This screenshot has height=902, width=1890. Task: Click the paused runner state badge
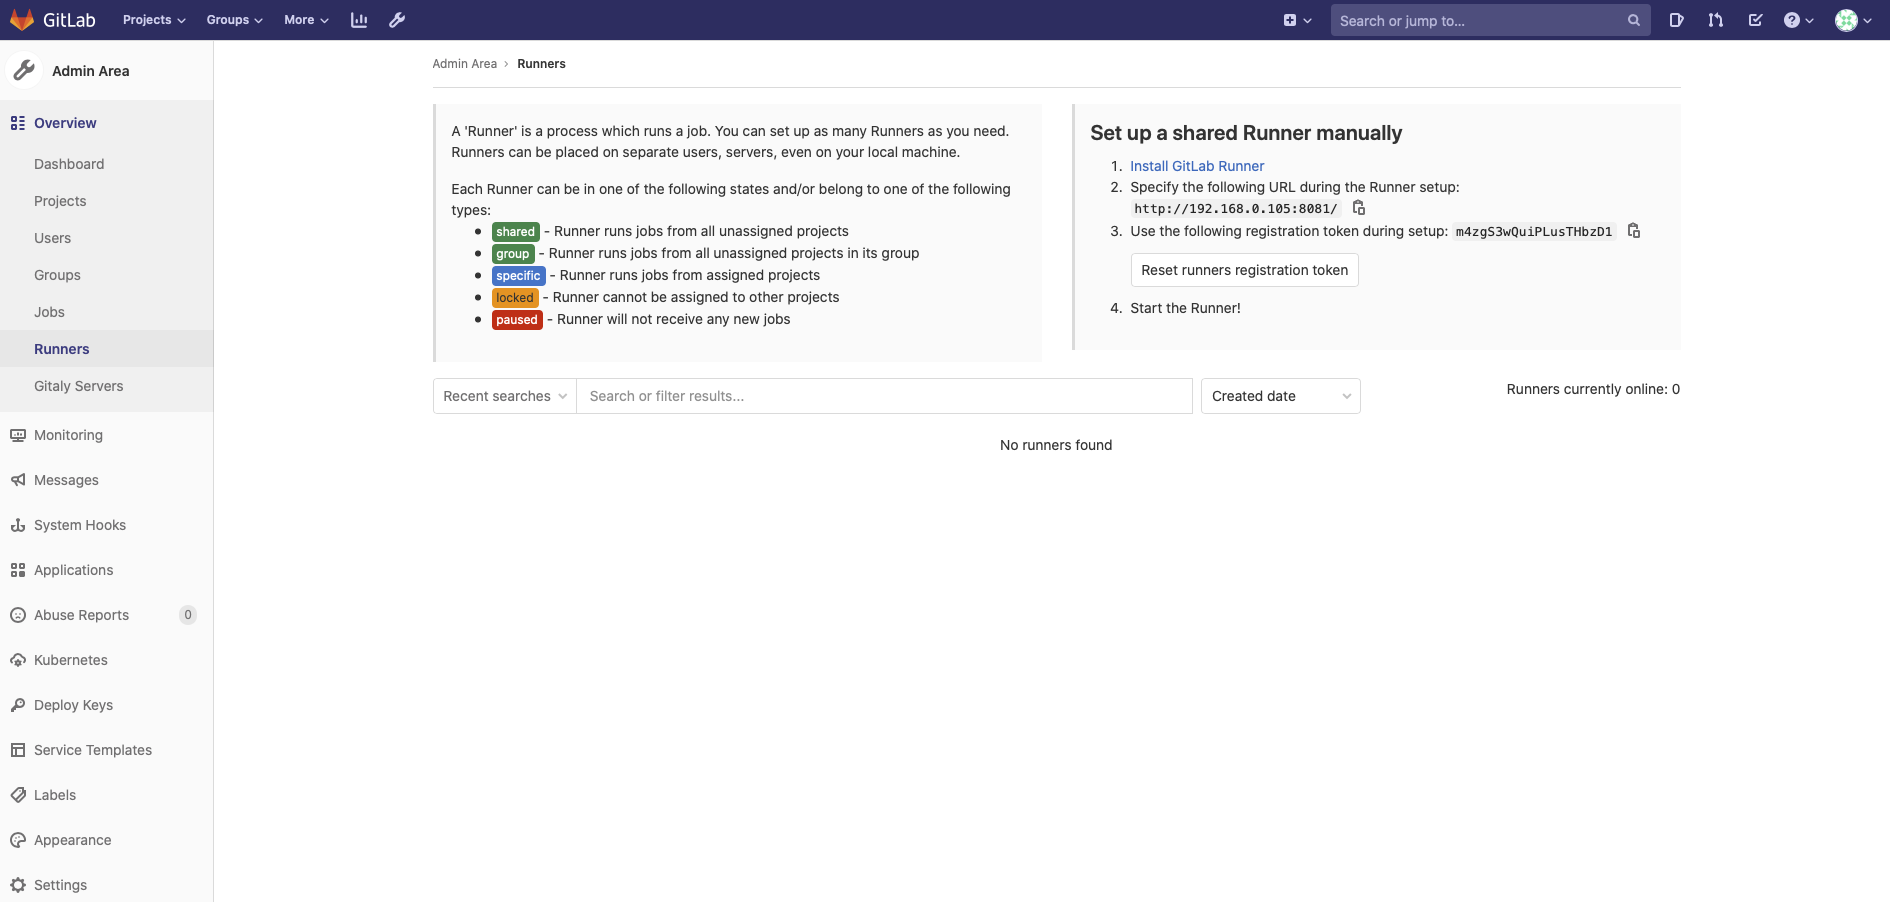click(517, 320)
